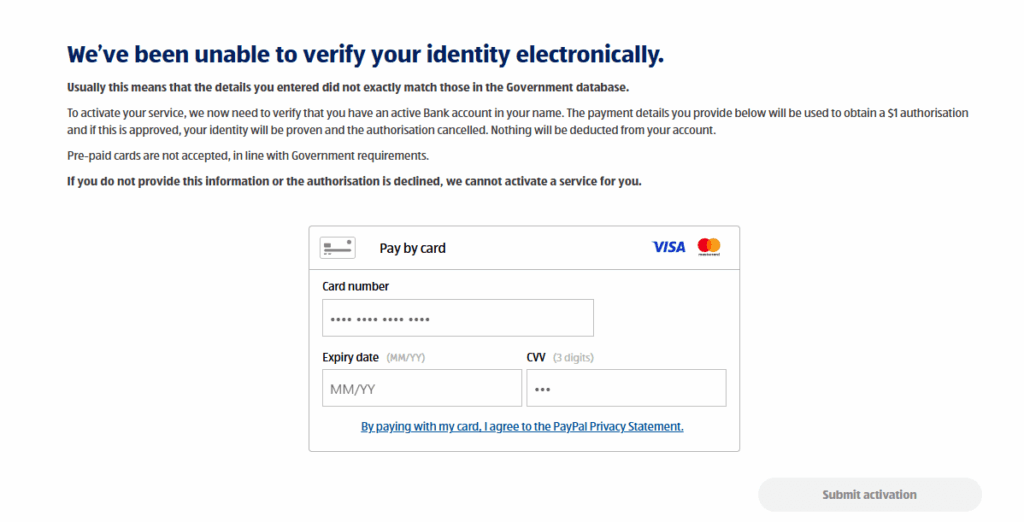
Task: Click the Expiry date label
Action: point(350,357)
